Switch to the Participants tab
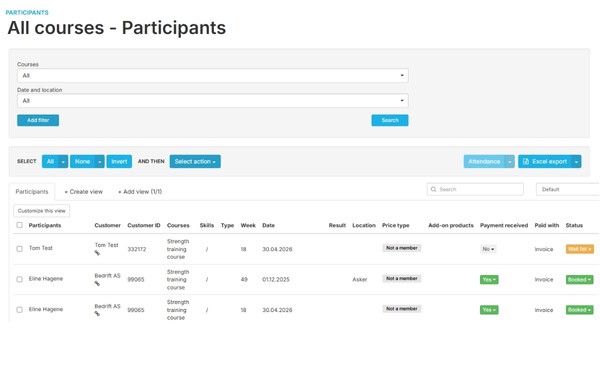Viewport: 600px width, 376px height. coord(32,192)
